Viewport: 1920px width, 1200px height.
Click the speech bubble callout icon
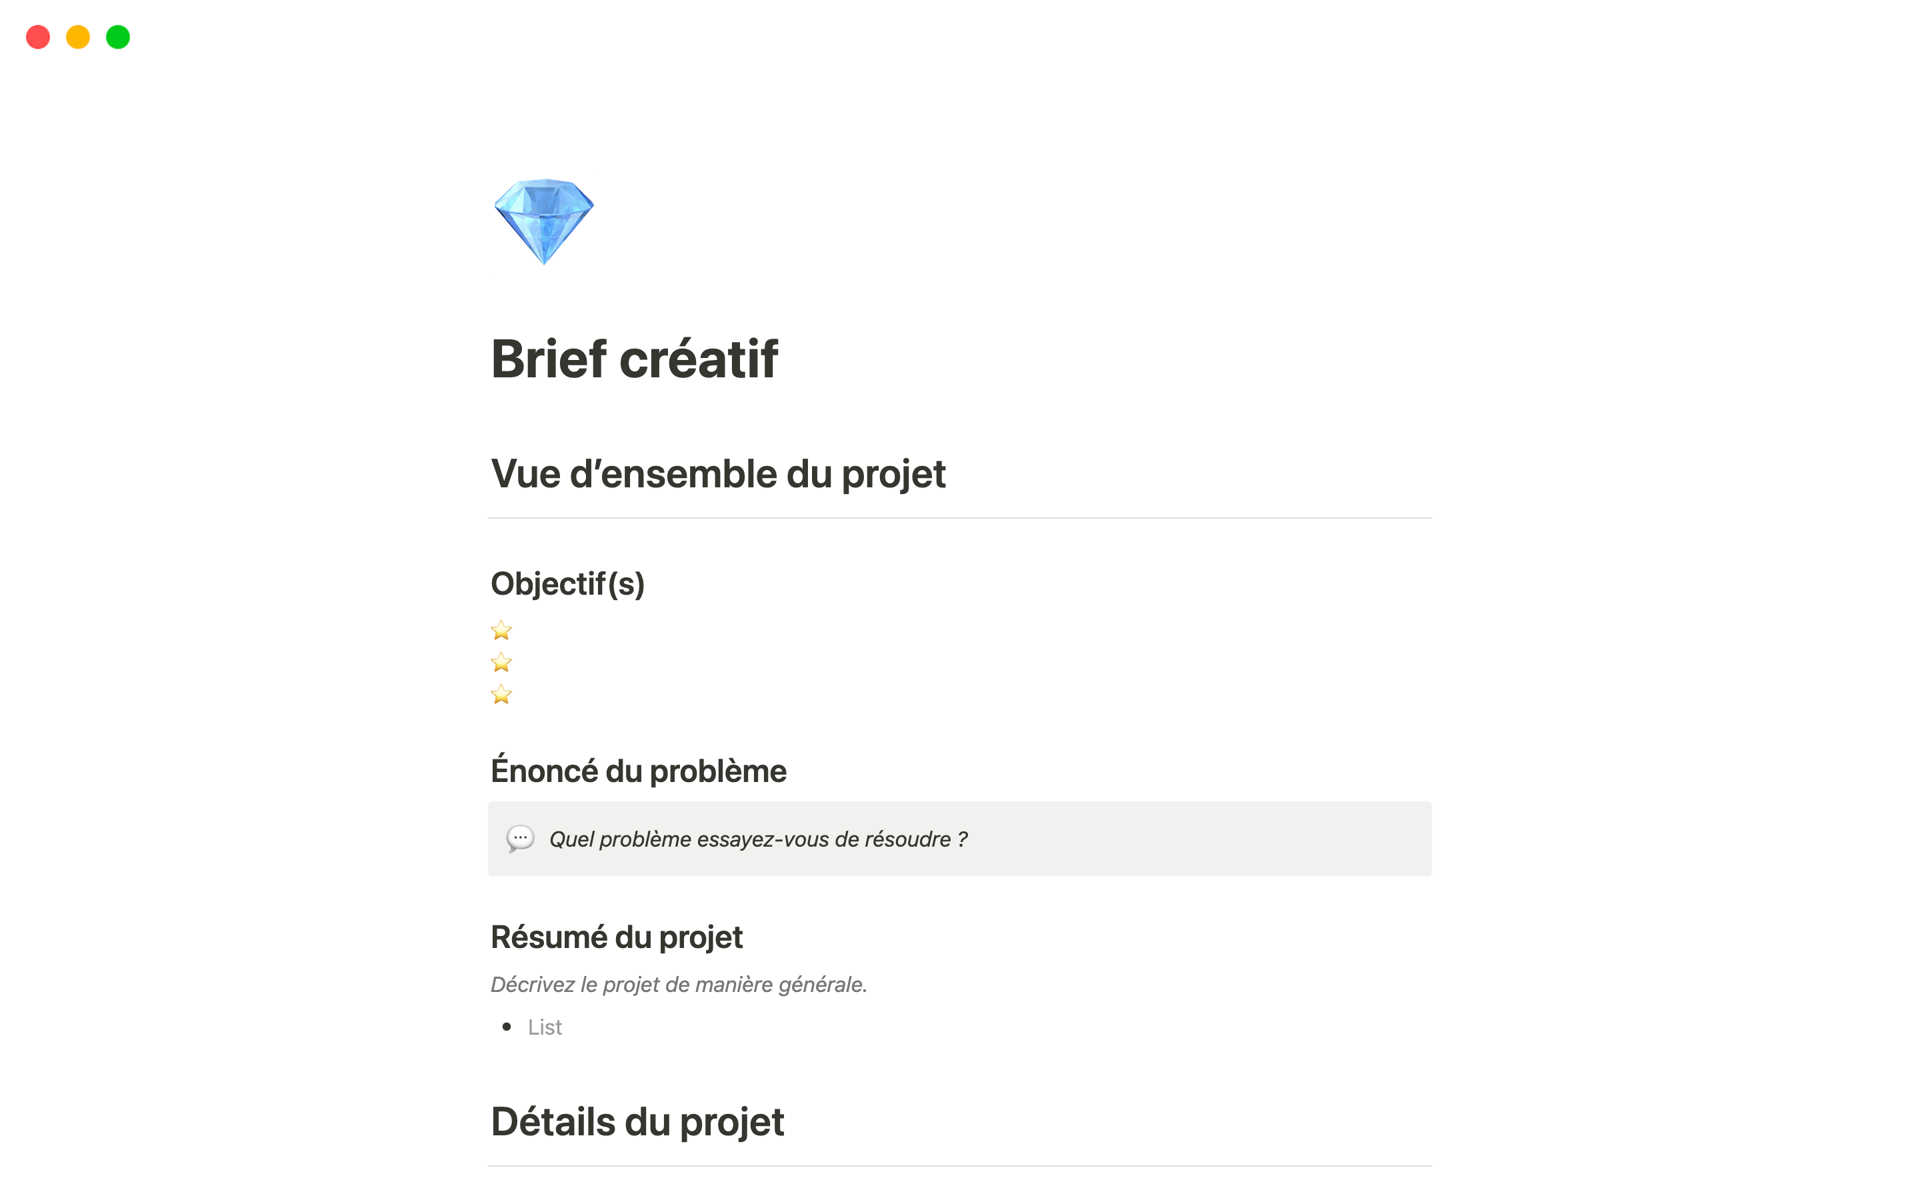tap(520, 838)
